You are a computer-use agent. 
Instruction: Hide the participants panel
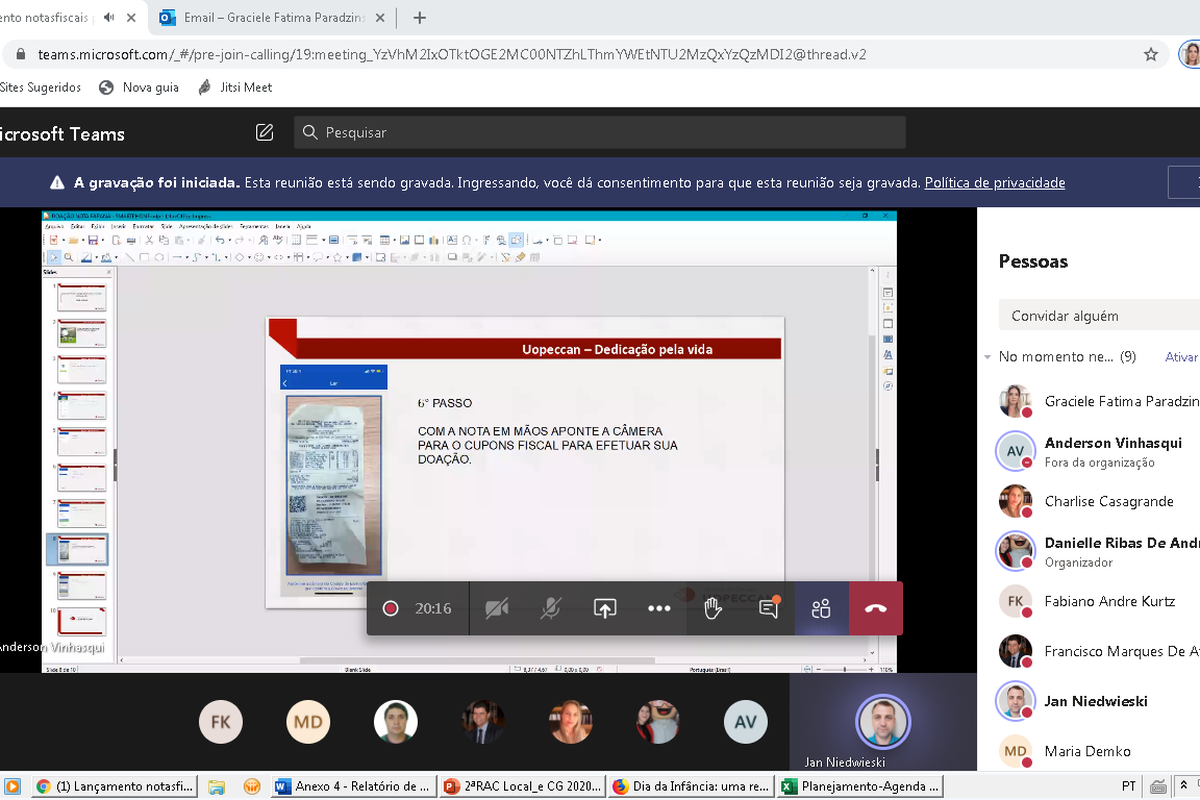[x=822, y=608]
